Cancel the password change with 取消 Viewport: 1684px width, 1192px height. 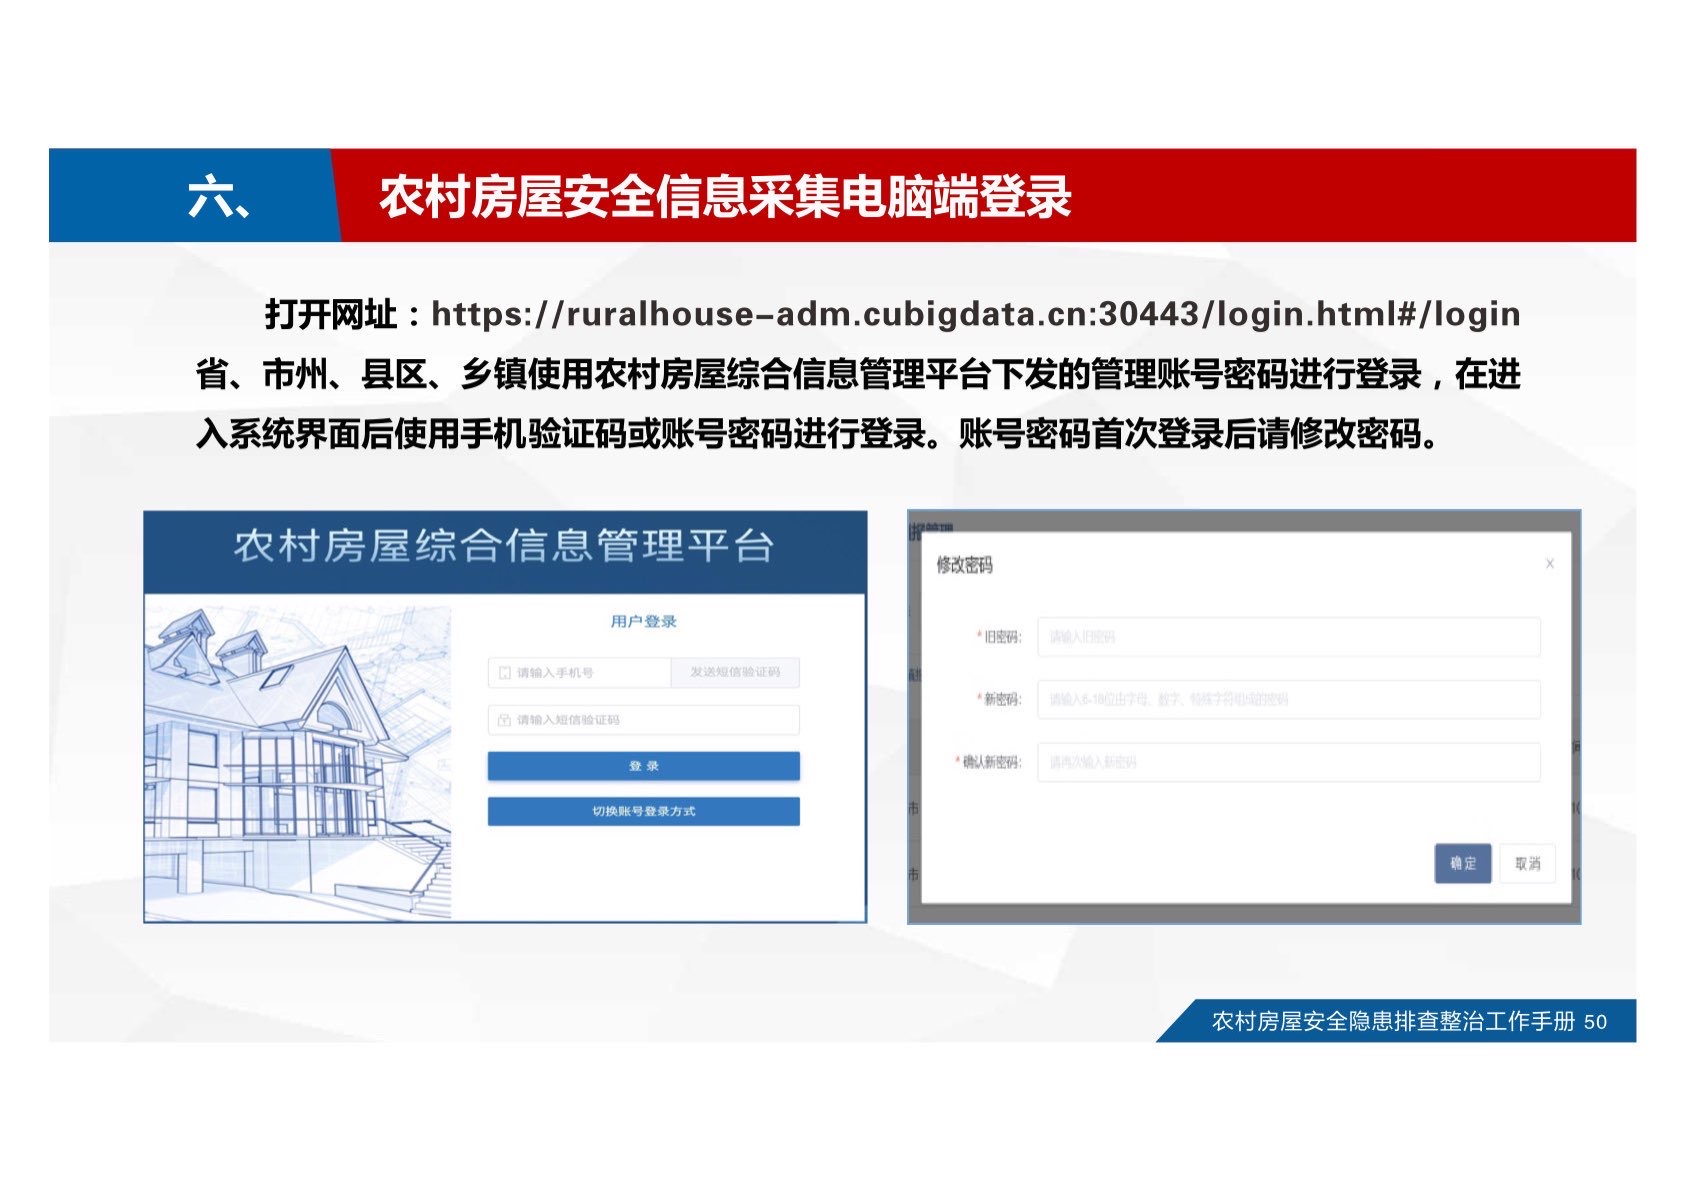coord(1527,863)
